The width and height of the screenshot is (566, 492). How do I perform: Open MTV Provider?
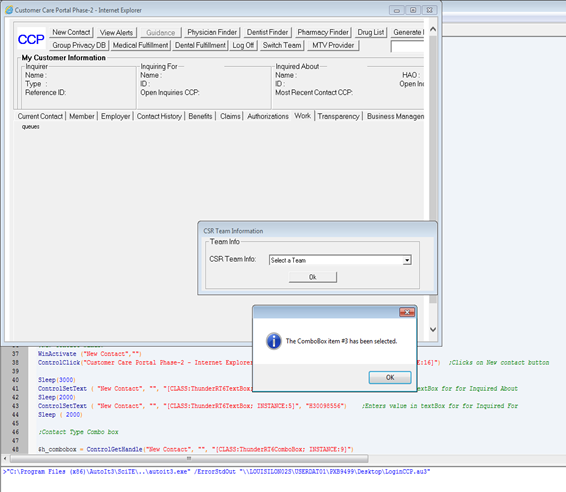333,45
